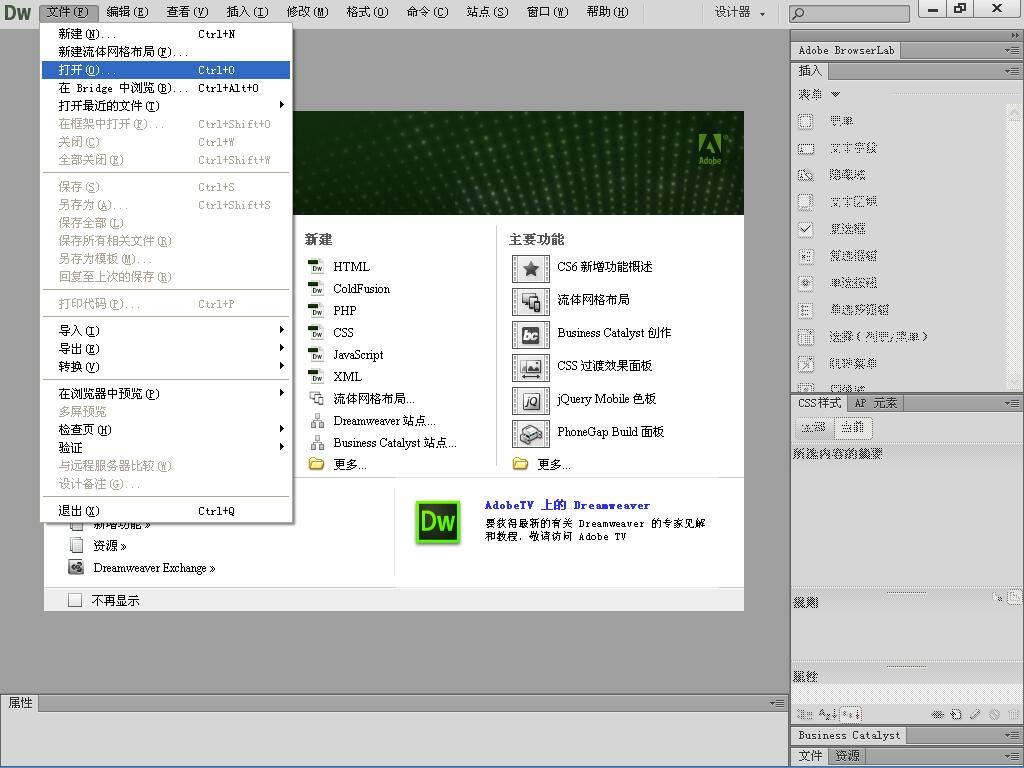Open the 设计器 workspace dropdown
The image size is (1024, 768).
740,12
